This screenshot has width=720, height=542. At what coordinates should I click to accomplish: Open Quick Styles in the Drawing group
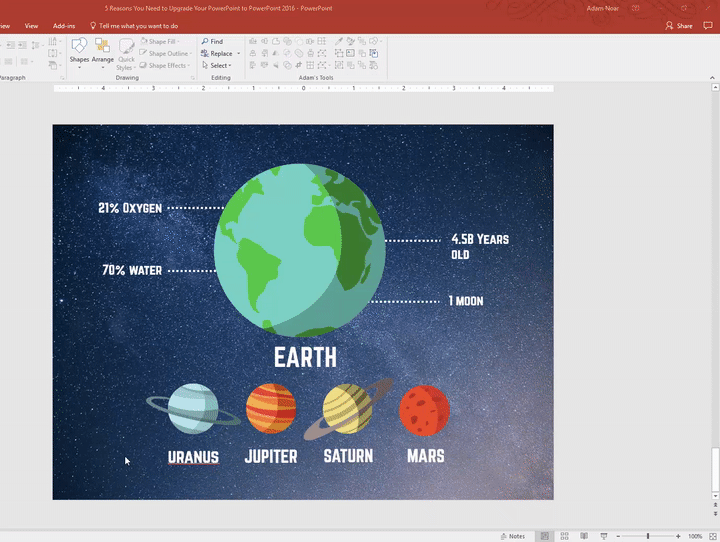127,52
